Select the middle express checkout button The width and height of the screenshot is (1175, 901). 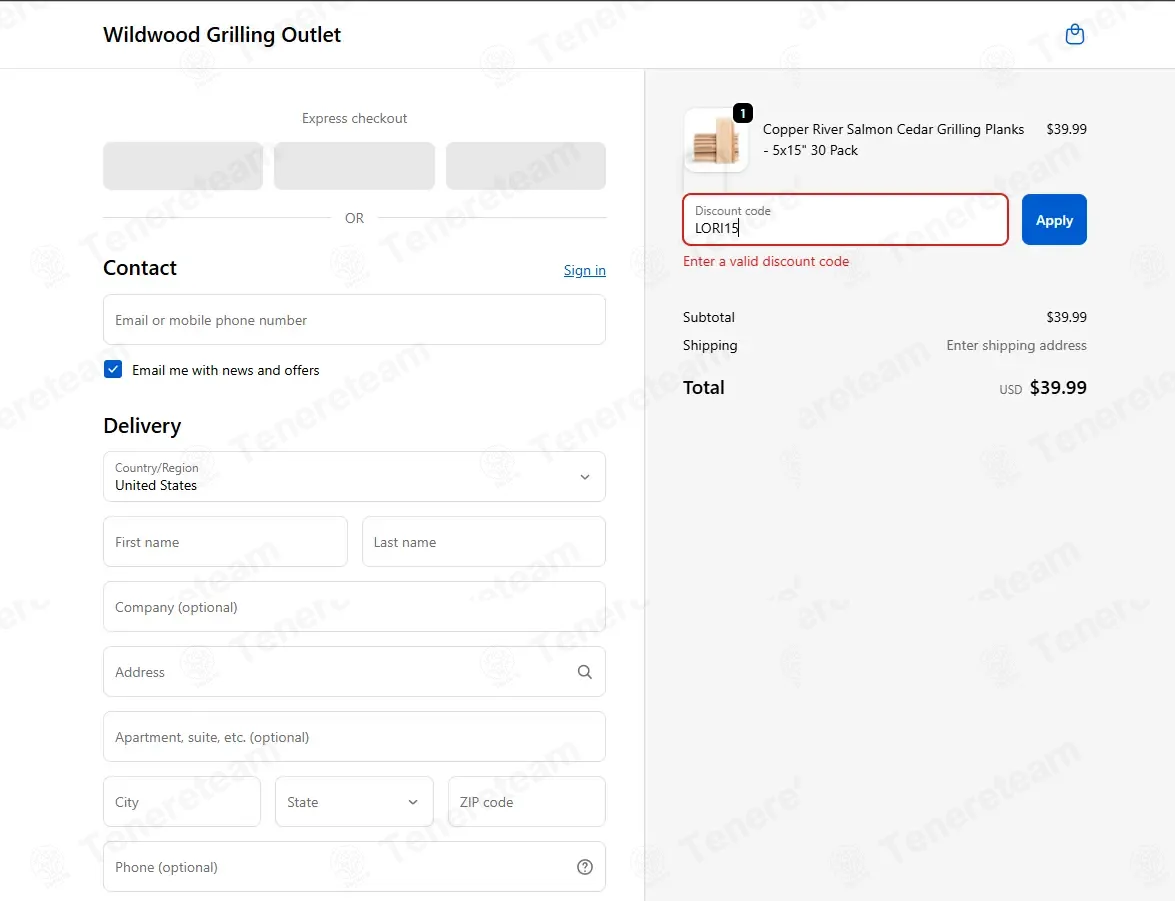[354, 166]
